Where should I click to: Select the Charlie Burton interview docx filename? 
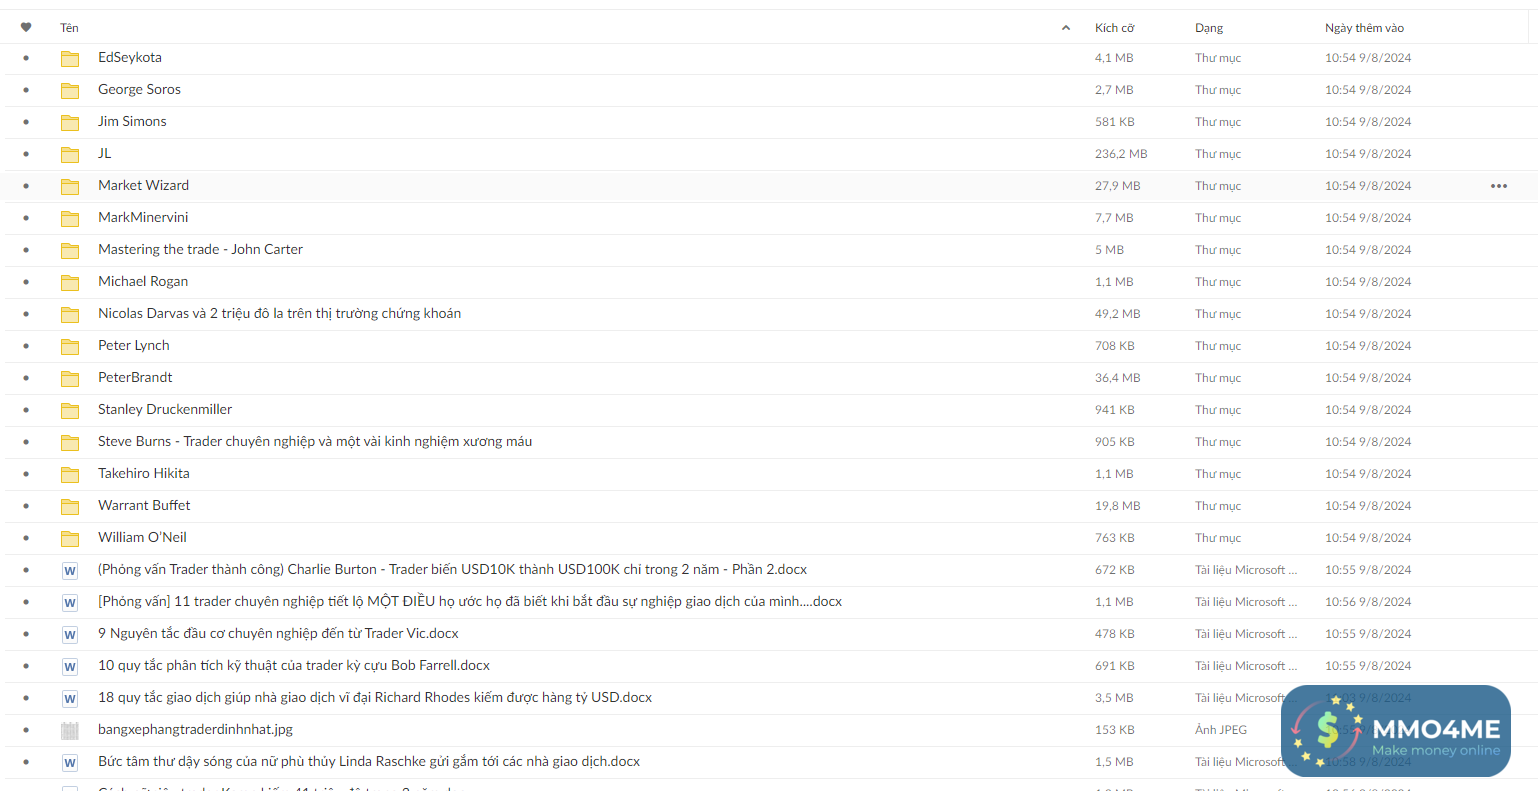(452, 570)
